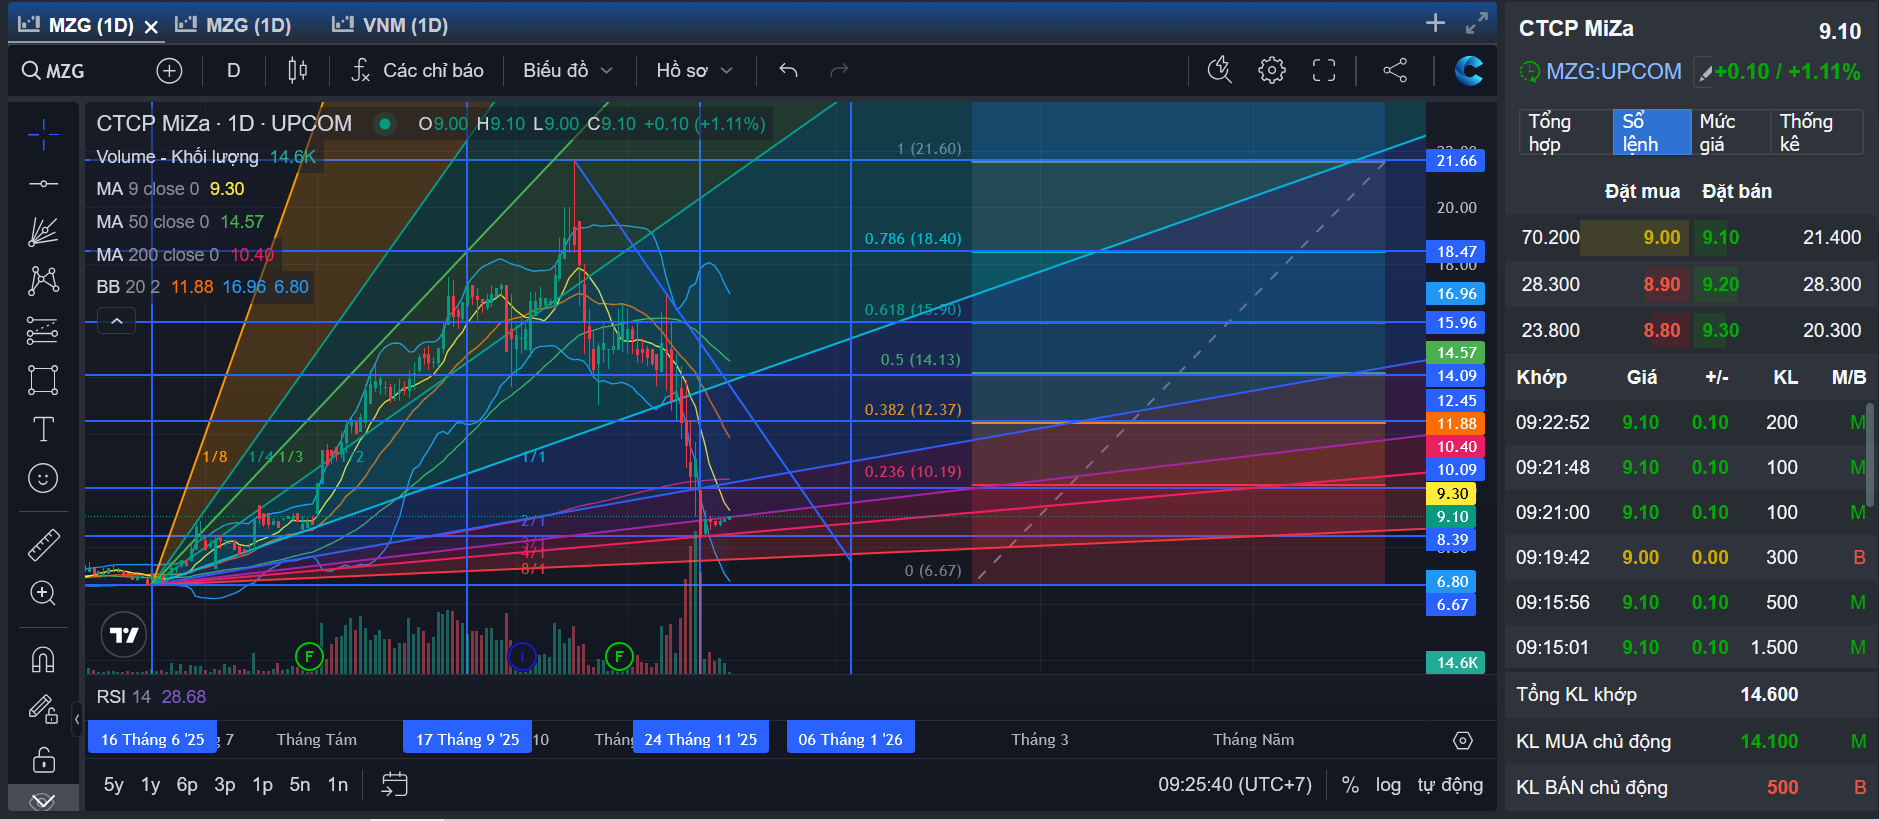Click the blue C logo icon
The image size is (1879, 821).
tap(1468, 70)
